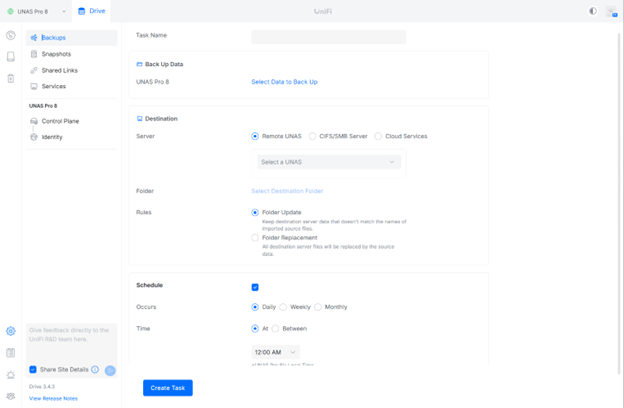Select the At time option
The height and width of the screenshot is (408, 624).
[255, 328]
